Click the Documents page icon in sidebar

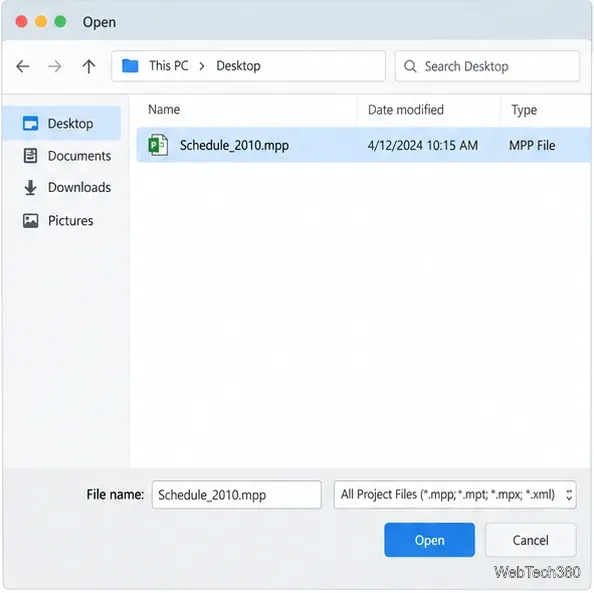(x=30, y=156)
